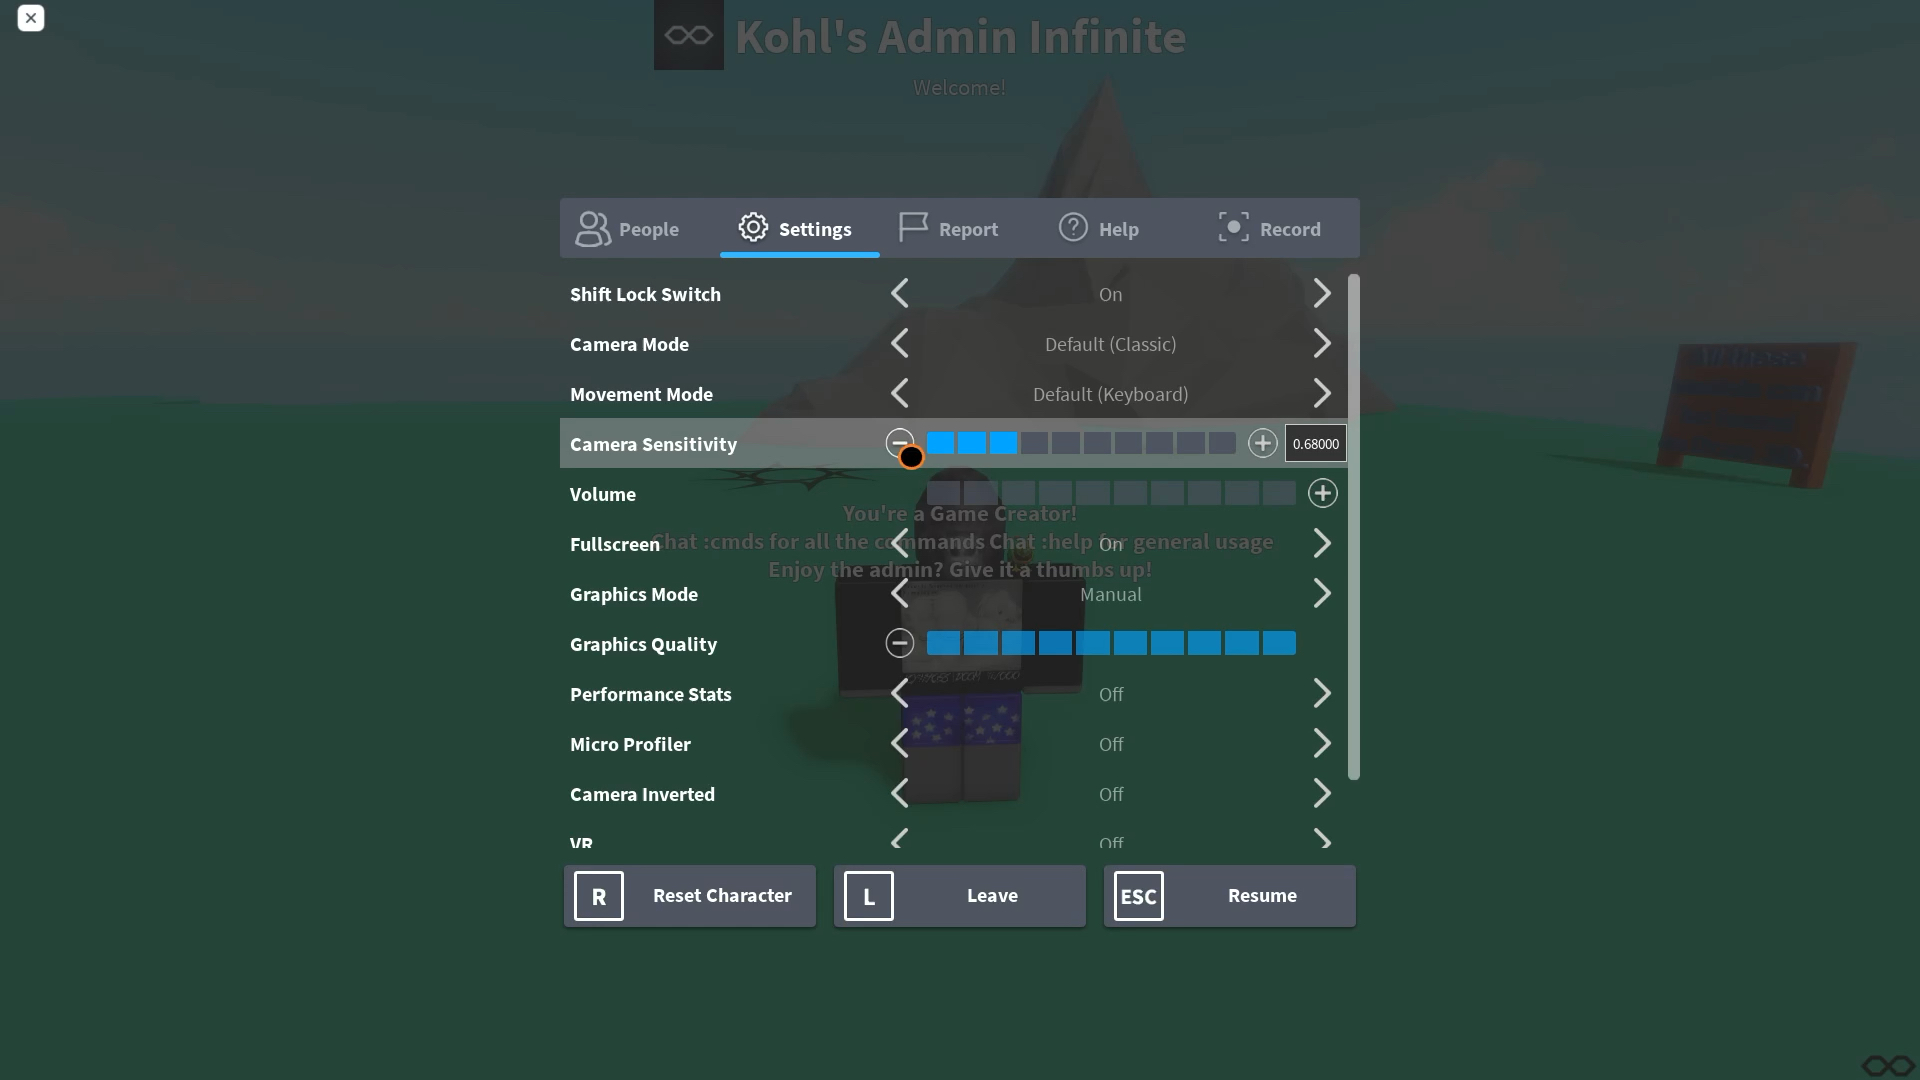Viewport: 1920px width, 1080px height.
Task: Select next Graphics Mode option
Action: (1322, 593)
